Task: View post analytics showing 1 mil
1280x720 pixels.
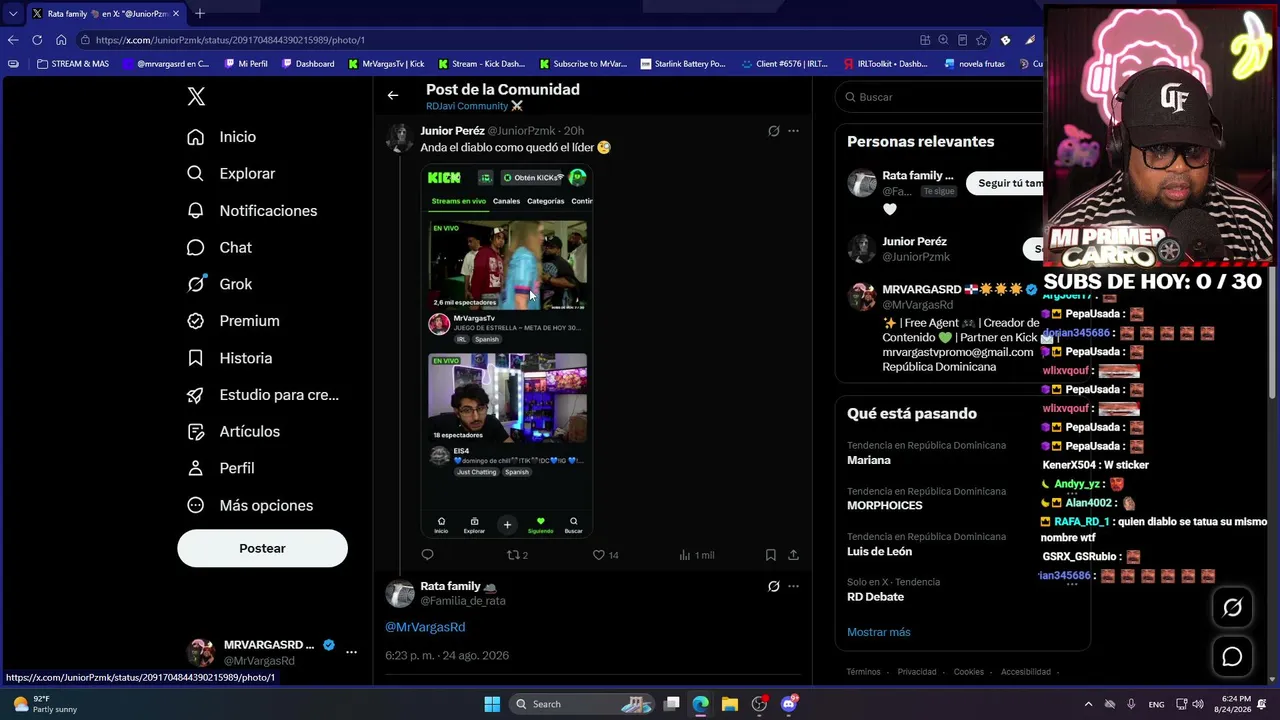Action: [696, 555]
